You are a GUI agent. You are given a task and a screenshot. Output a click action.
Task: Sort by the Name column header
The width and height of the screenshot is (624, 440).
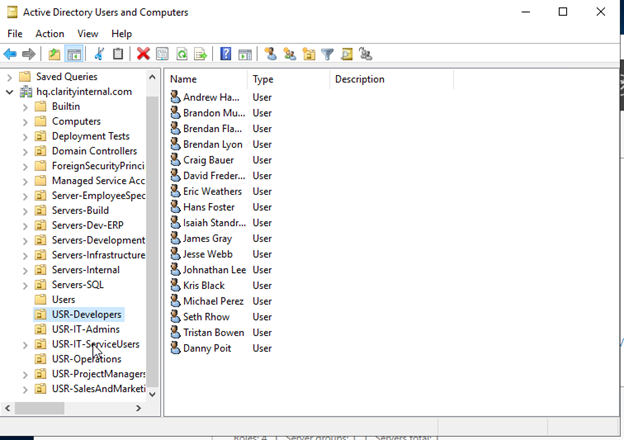tap(206, 79)
